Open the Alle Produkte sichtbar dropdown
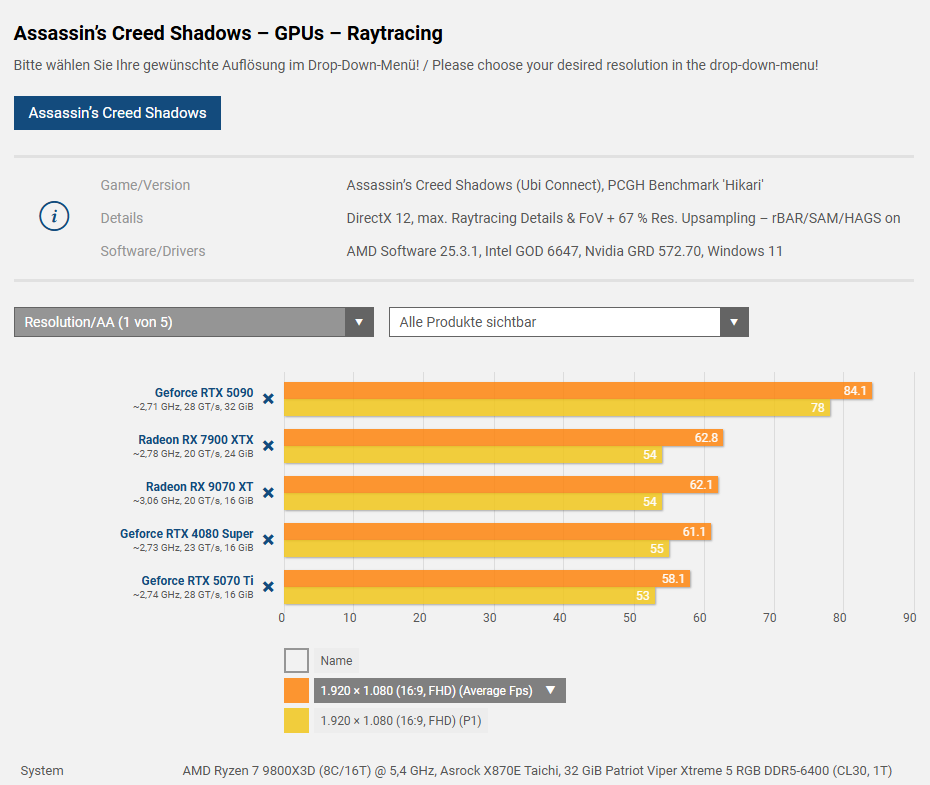 pos(569,322)
